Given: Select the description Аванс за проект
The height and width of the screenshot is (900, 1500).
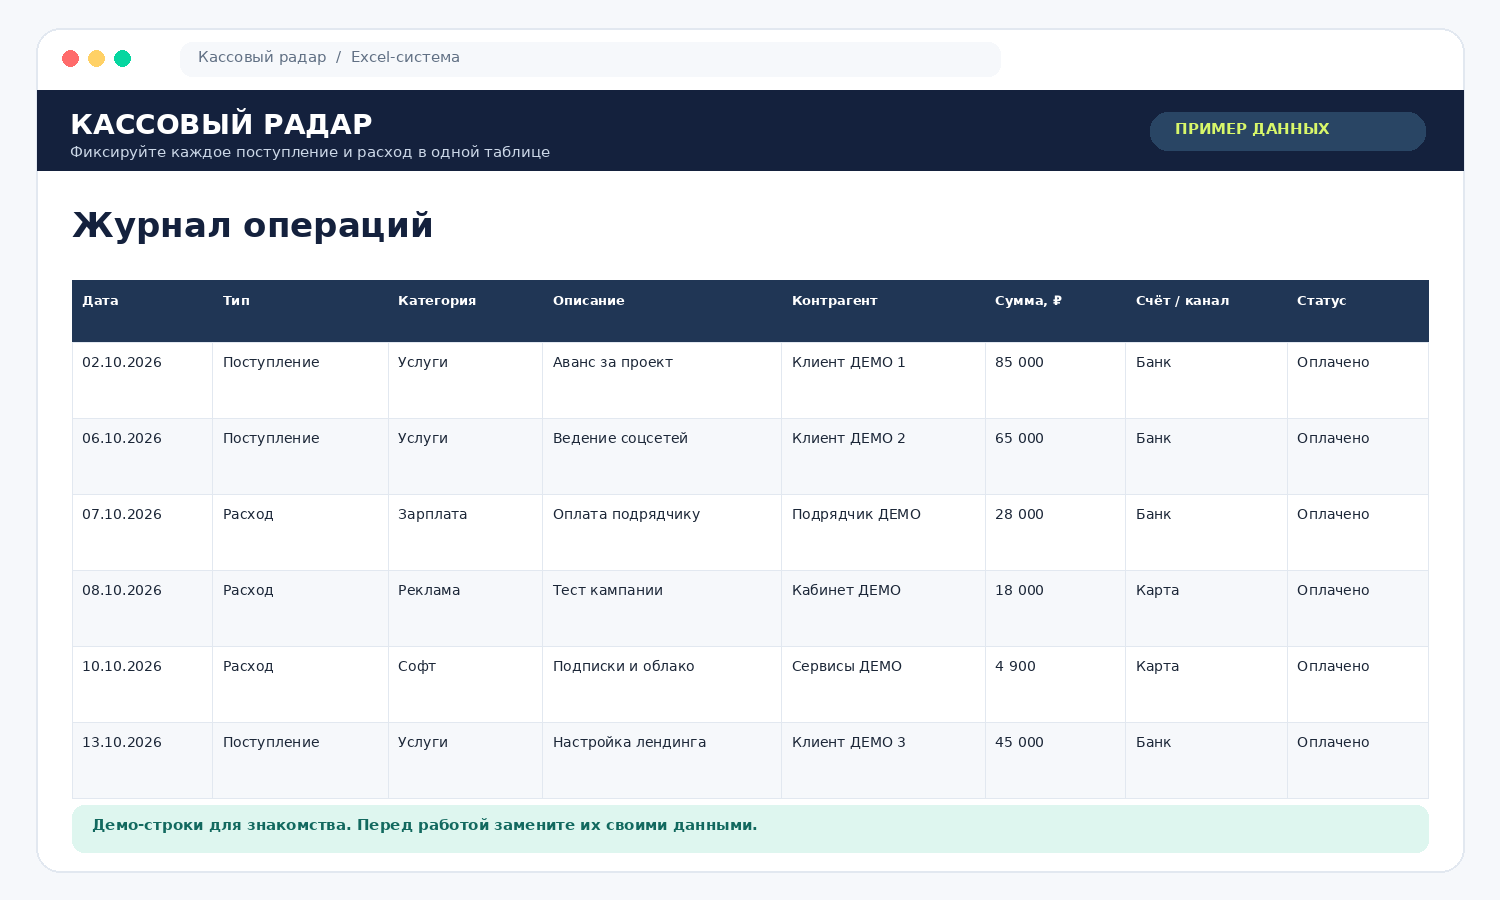Looking at the screenshot, I should [x=662, y=380].
